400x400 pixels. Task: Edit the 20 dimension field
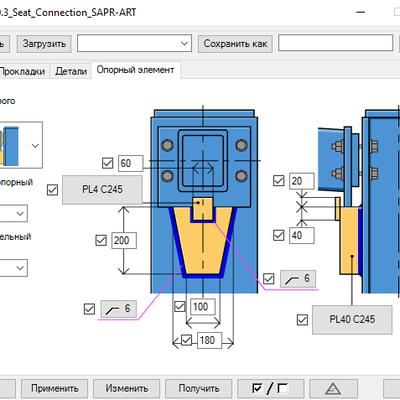point(302,181)
